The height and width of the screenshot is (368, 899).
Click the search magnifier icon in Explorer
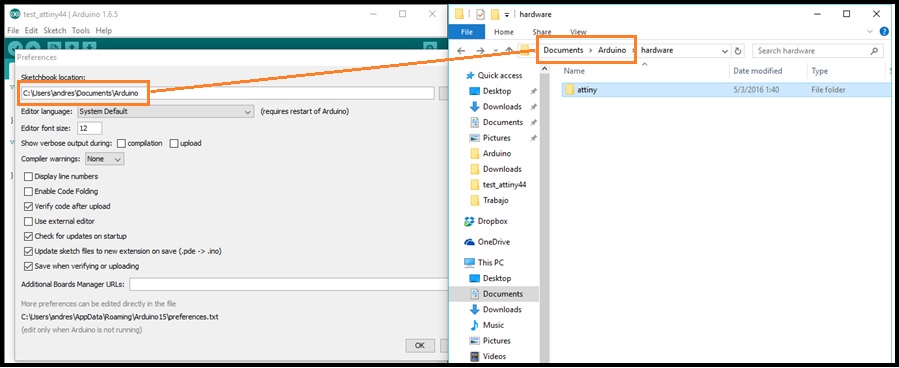click(874, 50)
